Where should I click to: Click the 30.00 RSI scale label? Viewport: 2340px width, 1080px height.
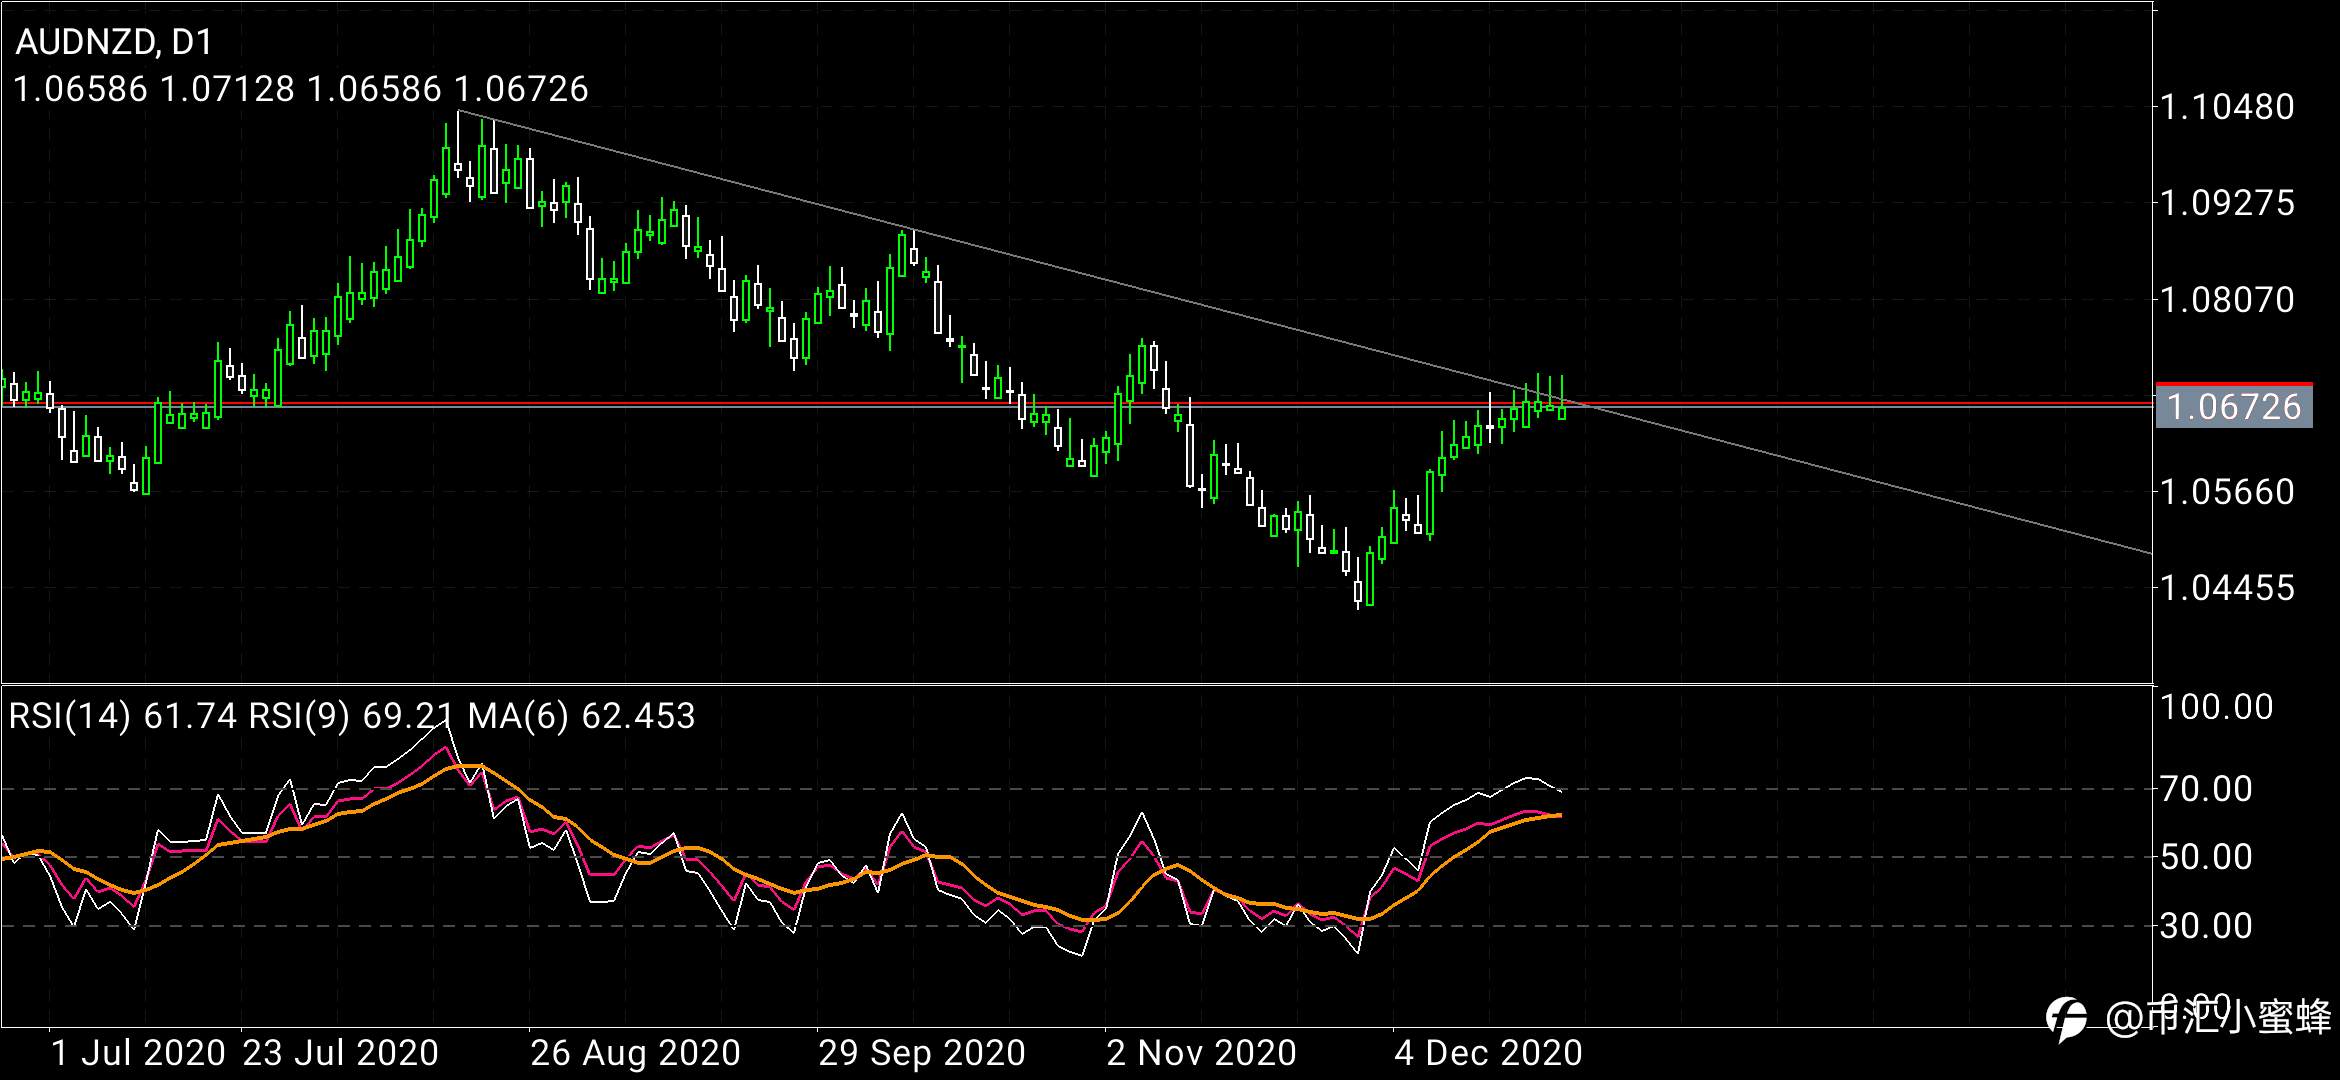click(x=2206, y=925)
